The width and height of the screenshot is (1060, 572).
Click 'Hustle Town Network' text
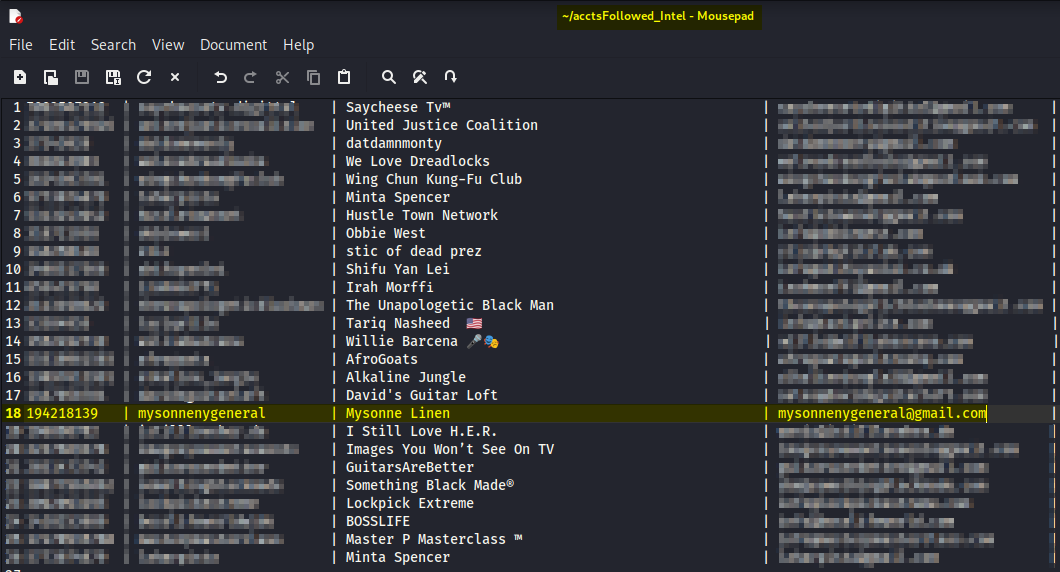point(422,215)
